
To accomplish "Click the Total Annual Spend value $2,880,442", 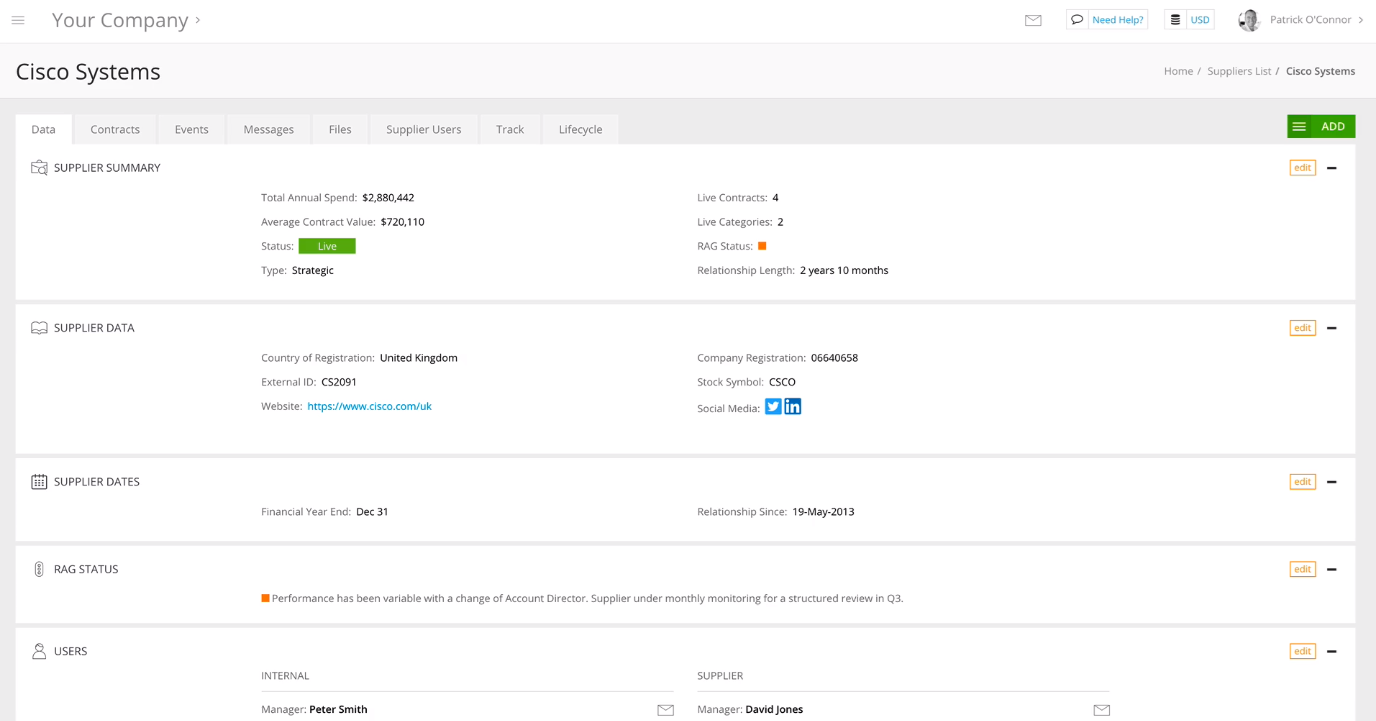I will coord(388,198).
